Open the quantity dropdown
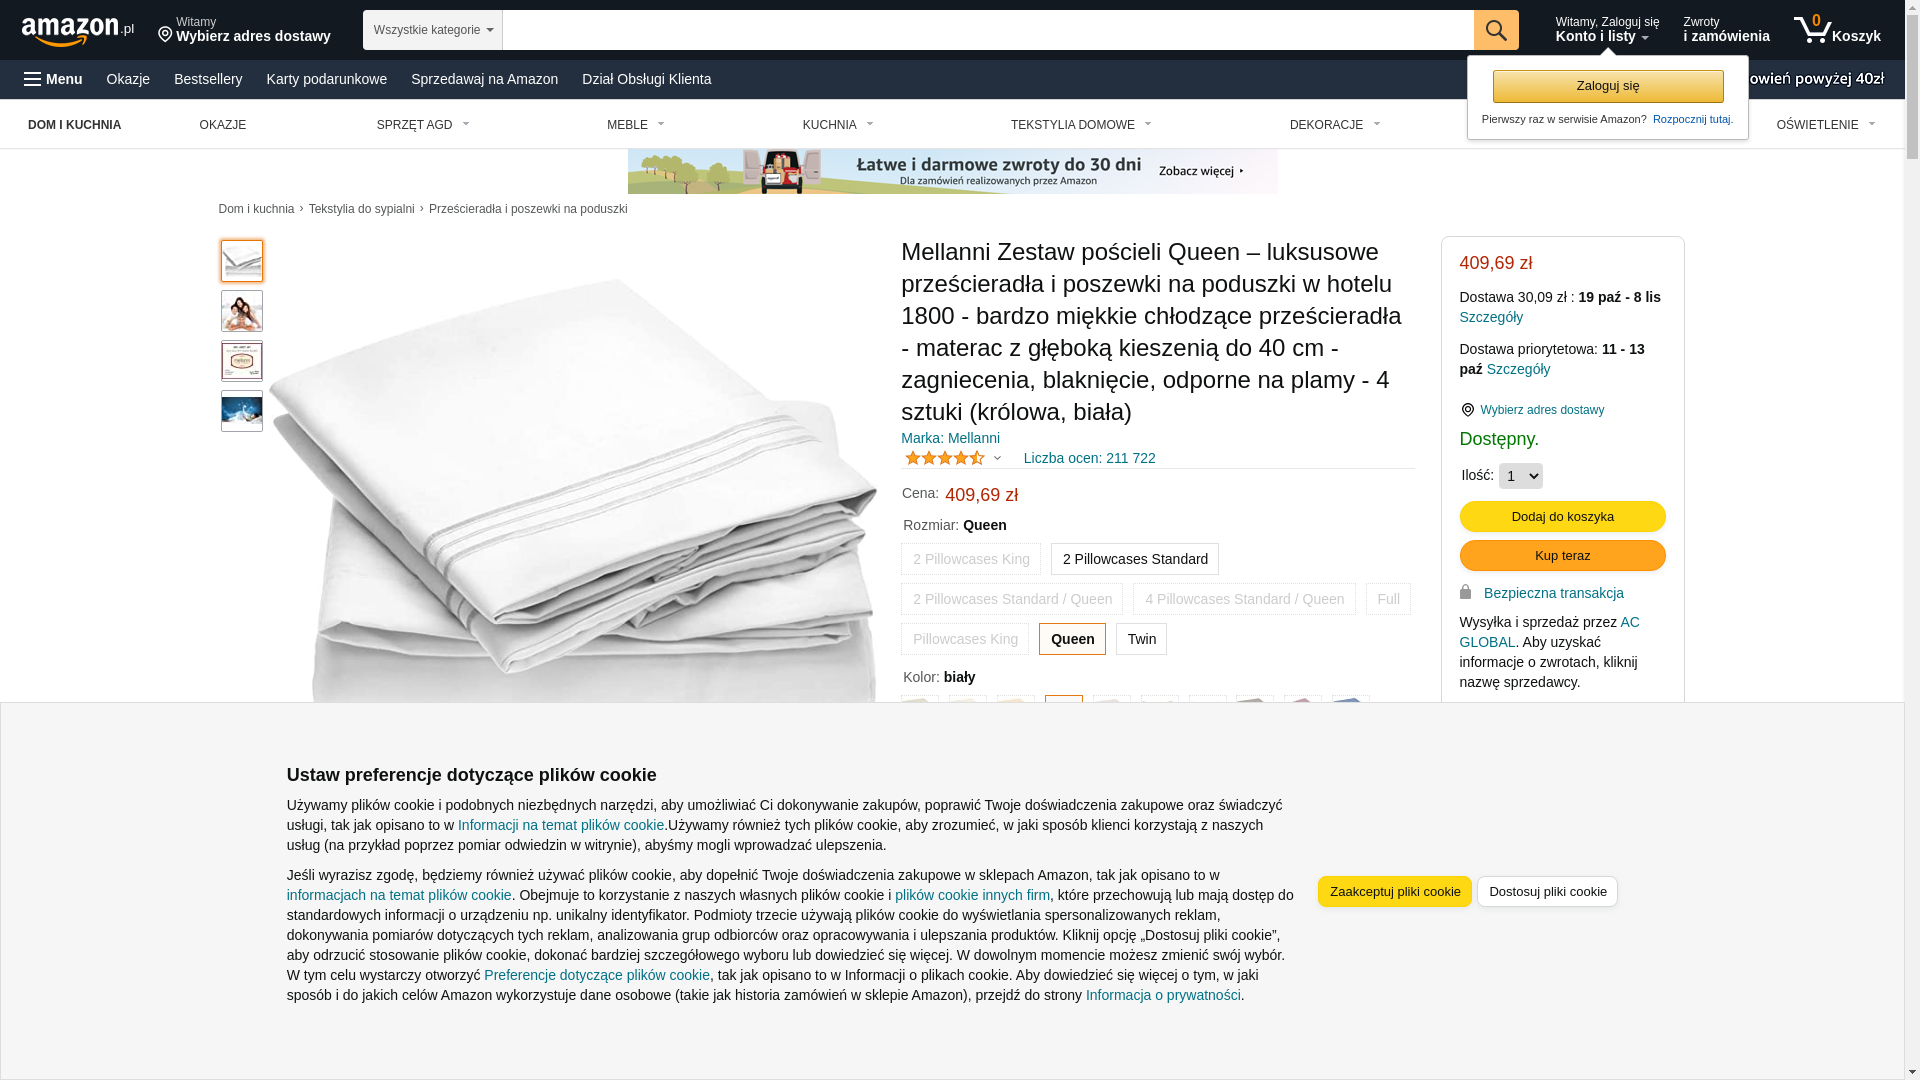The height and width of the screenshot is (1080, 1920). [x=1521, y=476]
